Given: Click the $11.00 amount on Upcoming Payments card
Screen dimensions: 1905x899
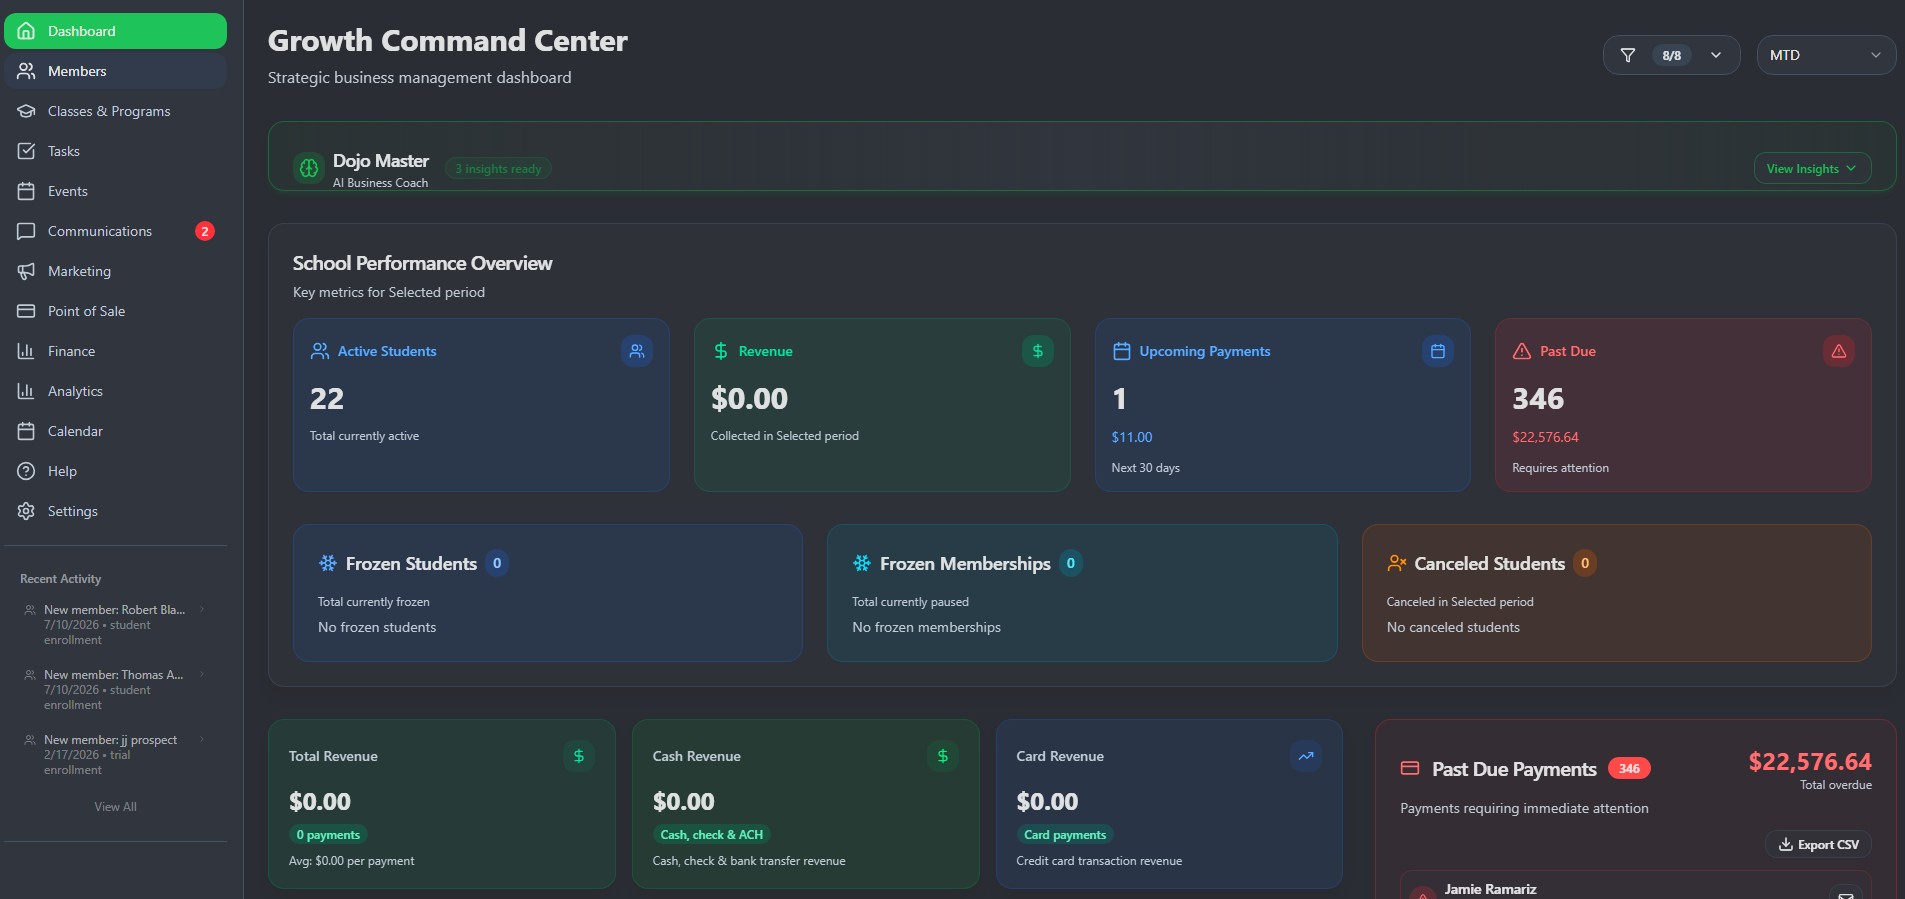Looking at the screenshot, I should (1132, 437).
